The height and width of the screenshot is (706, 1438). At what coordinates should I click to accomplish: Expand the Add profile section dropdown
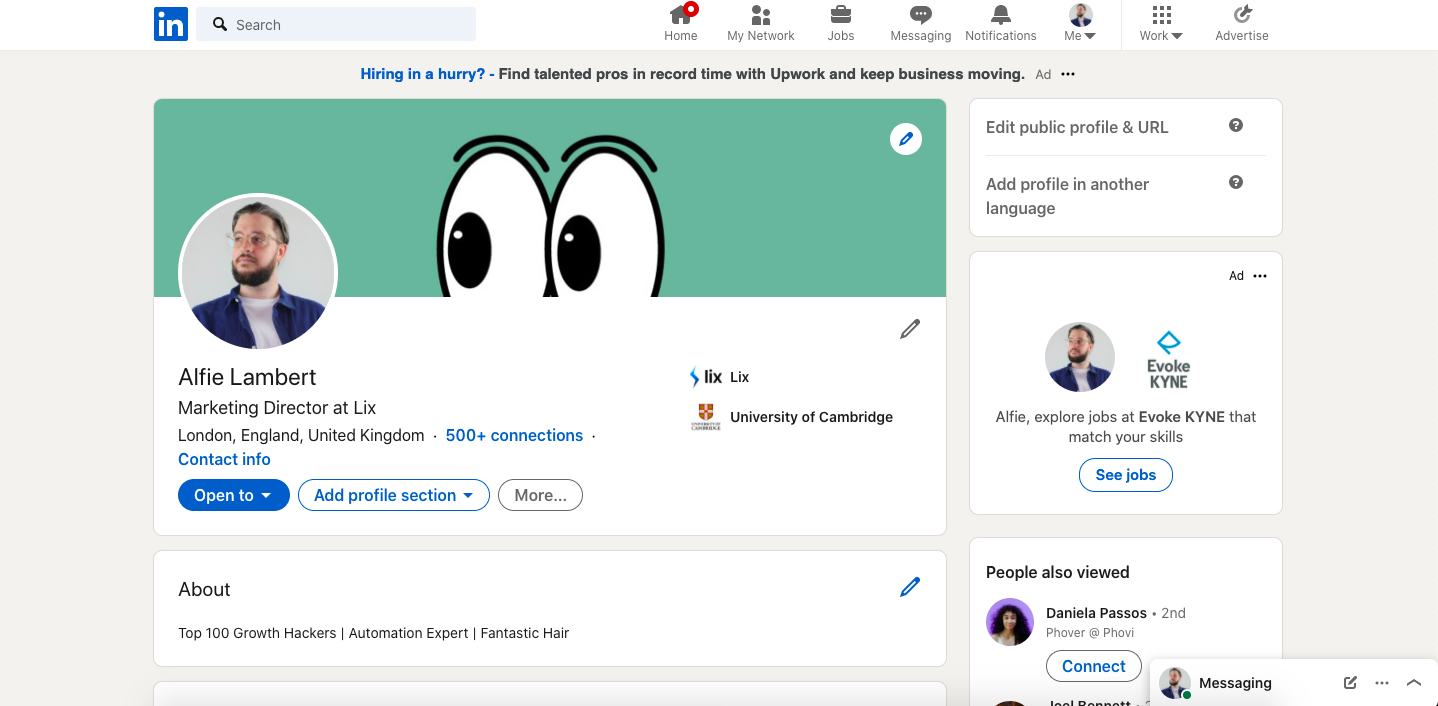(x=393, y=495)
